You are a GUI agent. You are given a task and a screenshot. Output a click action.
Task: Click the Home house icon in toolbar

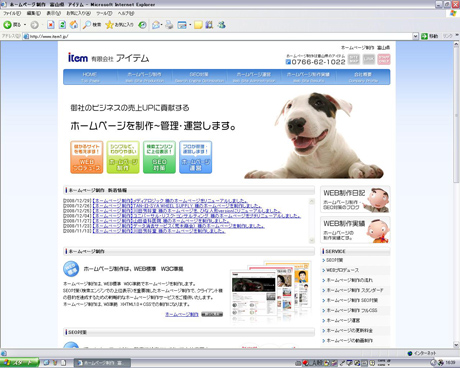74,25
